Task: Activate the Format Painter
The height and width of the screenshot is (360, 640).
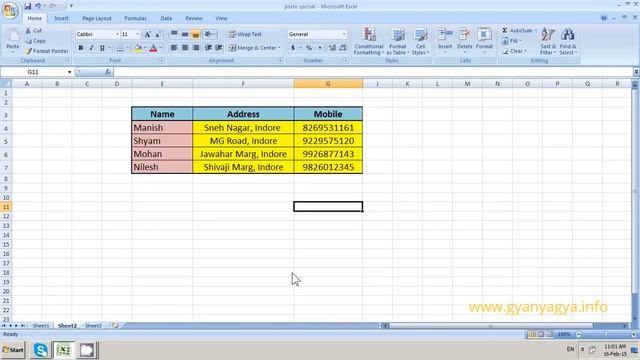Action: tap(47, 51)
